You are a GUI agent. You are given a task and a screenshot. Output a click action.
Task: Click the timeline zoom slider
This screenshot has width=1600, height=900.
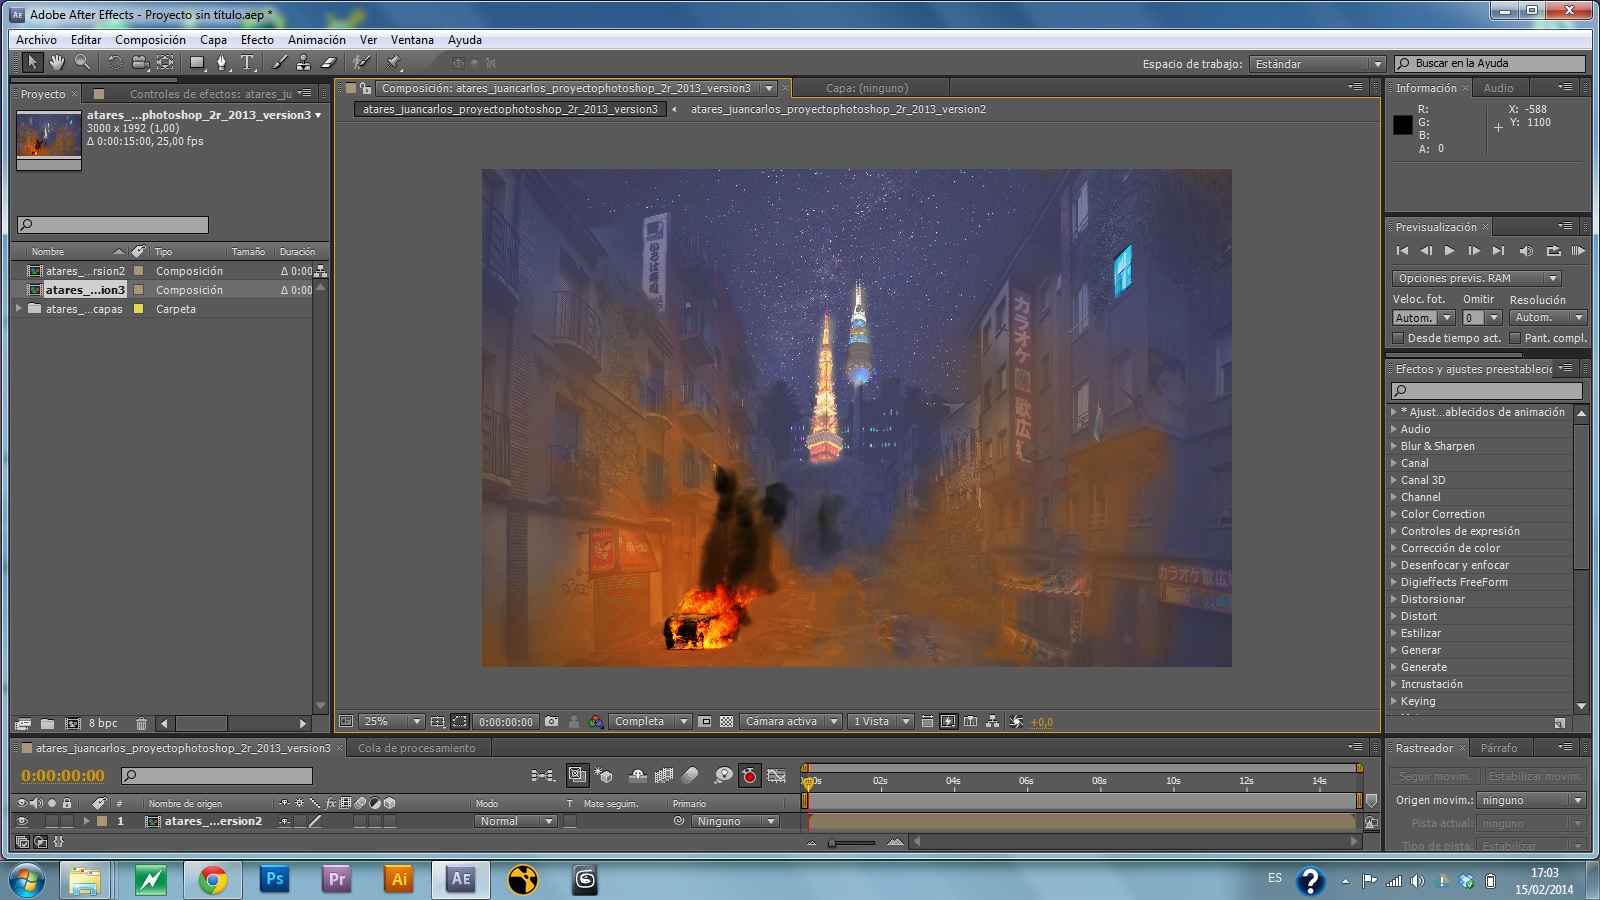tap(854, 843)
